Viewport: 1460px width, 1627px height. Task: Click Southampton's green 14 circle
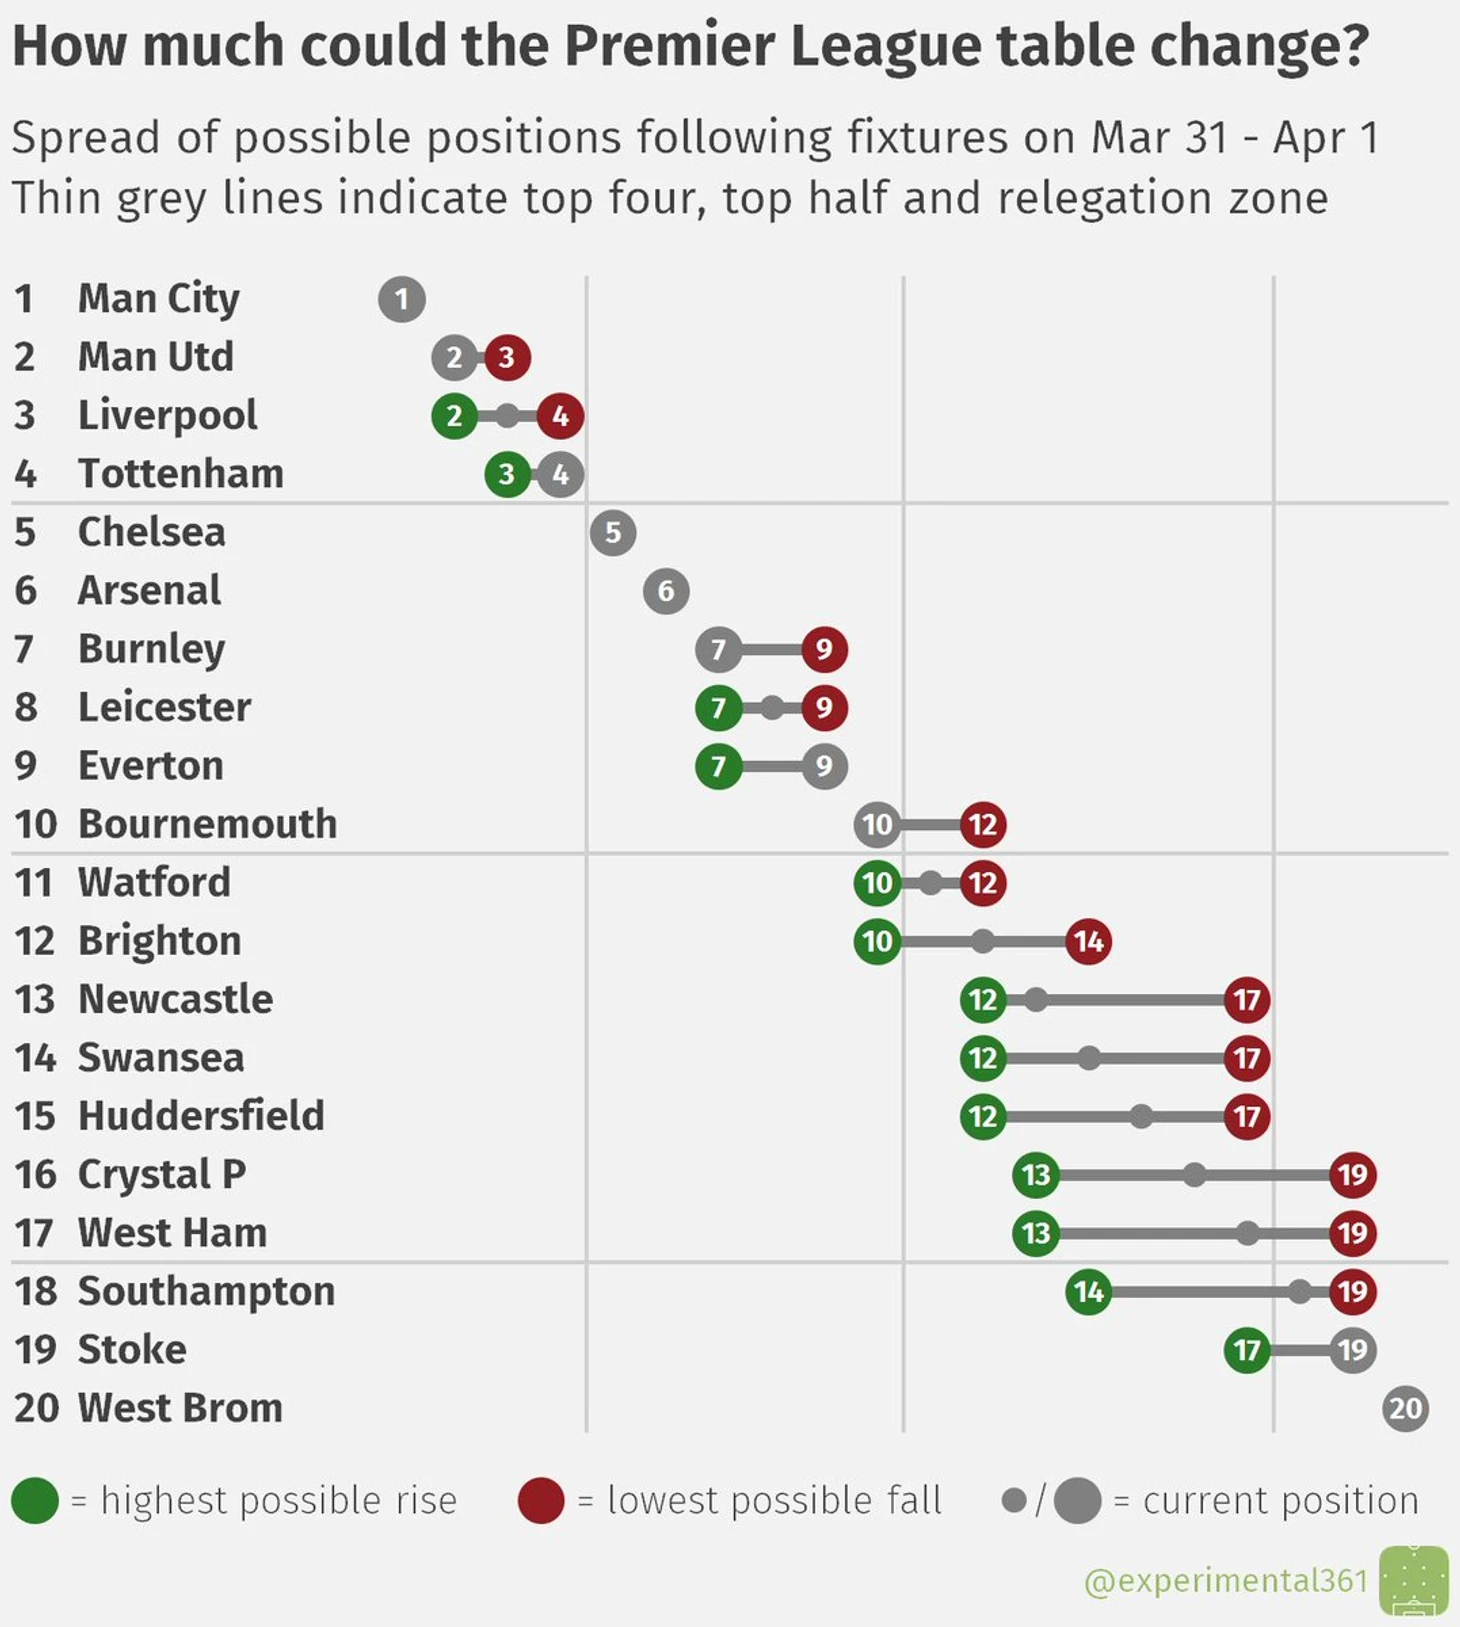point(1089,1292)
